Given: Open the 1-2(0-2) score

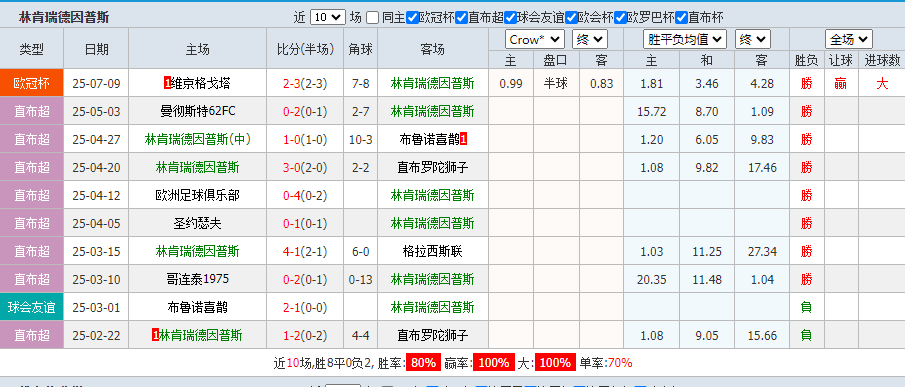Looking at the screenshot, I should pos(305,335).
